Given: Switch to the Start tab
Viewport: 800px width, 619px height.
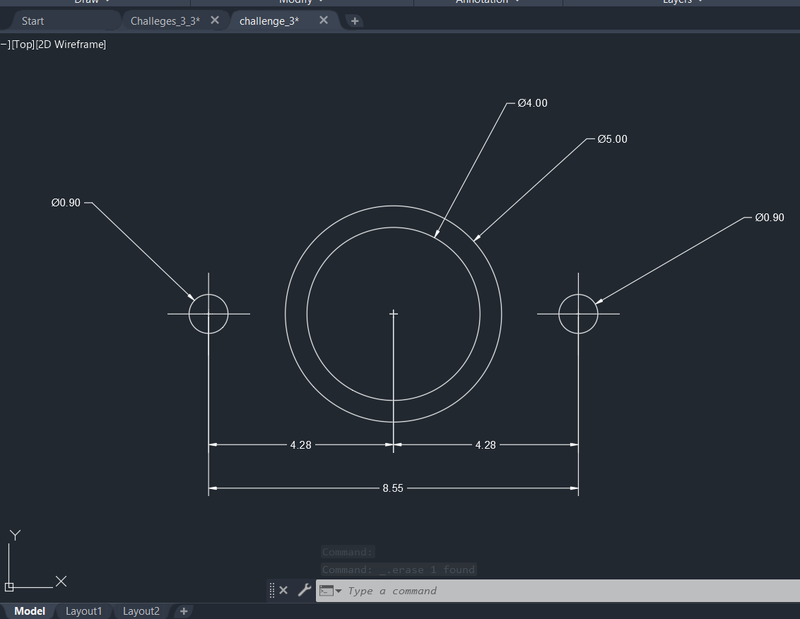Looking at the screenshot, I should [x=34, y=19].
